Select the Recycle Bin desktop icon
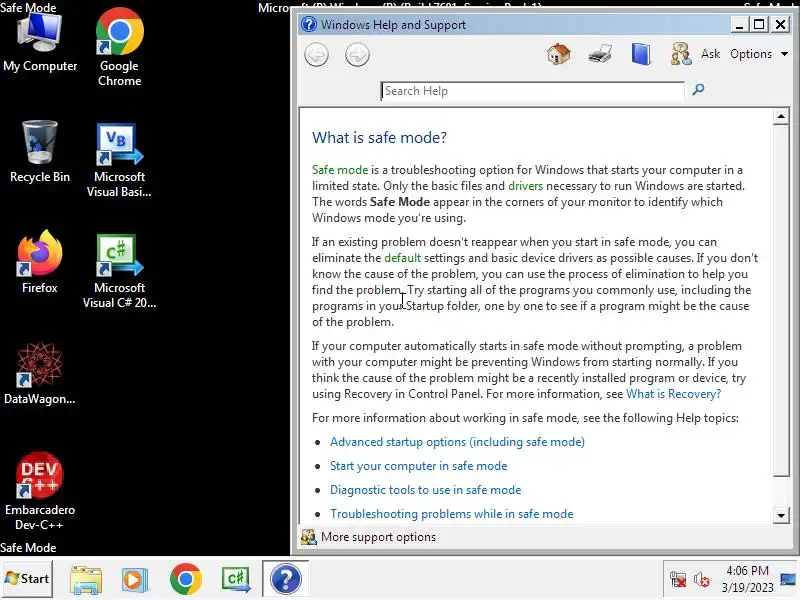The width and height of the screenshot is (800, 600). (x=40, y=152)
